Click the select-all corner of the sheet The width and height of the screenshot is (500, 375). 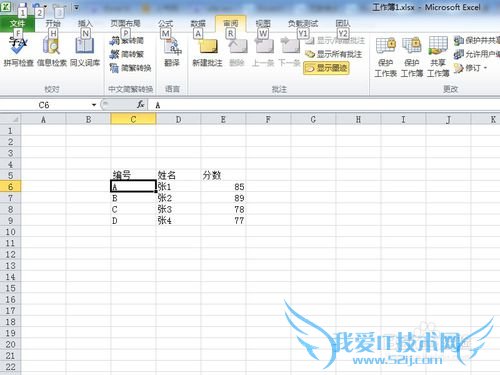click(10, 119)
